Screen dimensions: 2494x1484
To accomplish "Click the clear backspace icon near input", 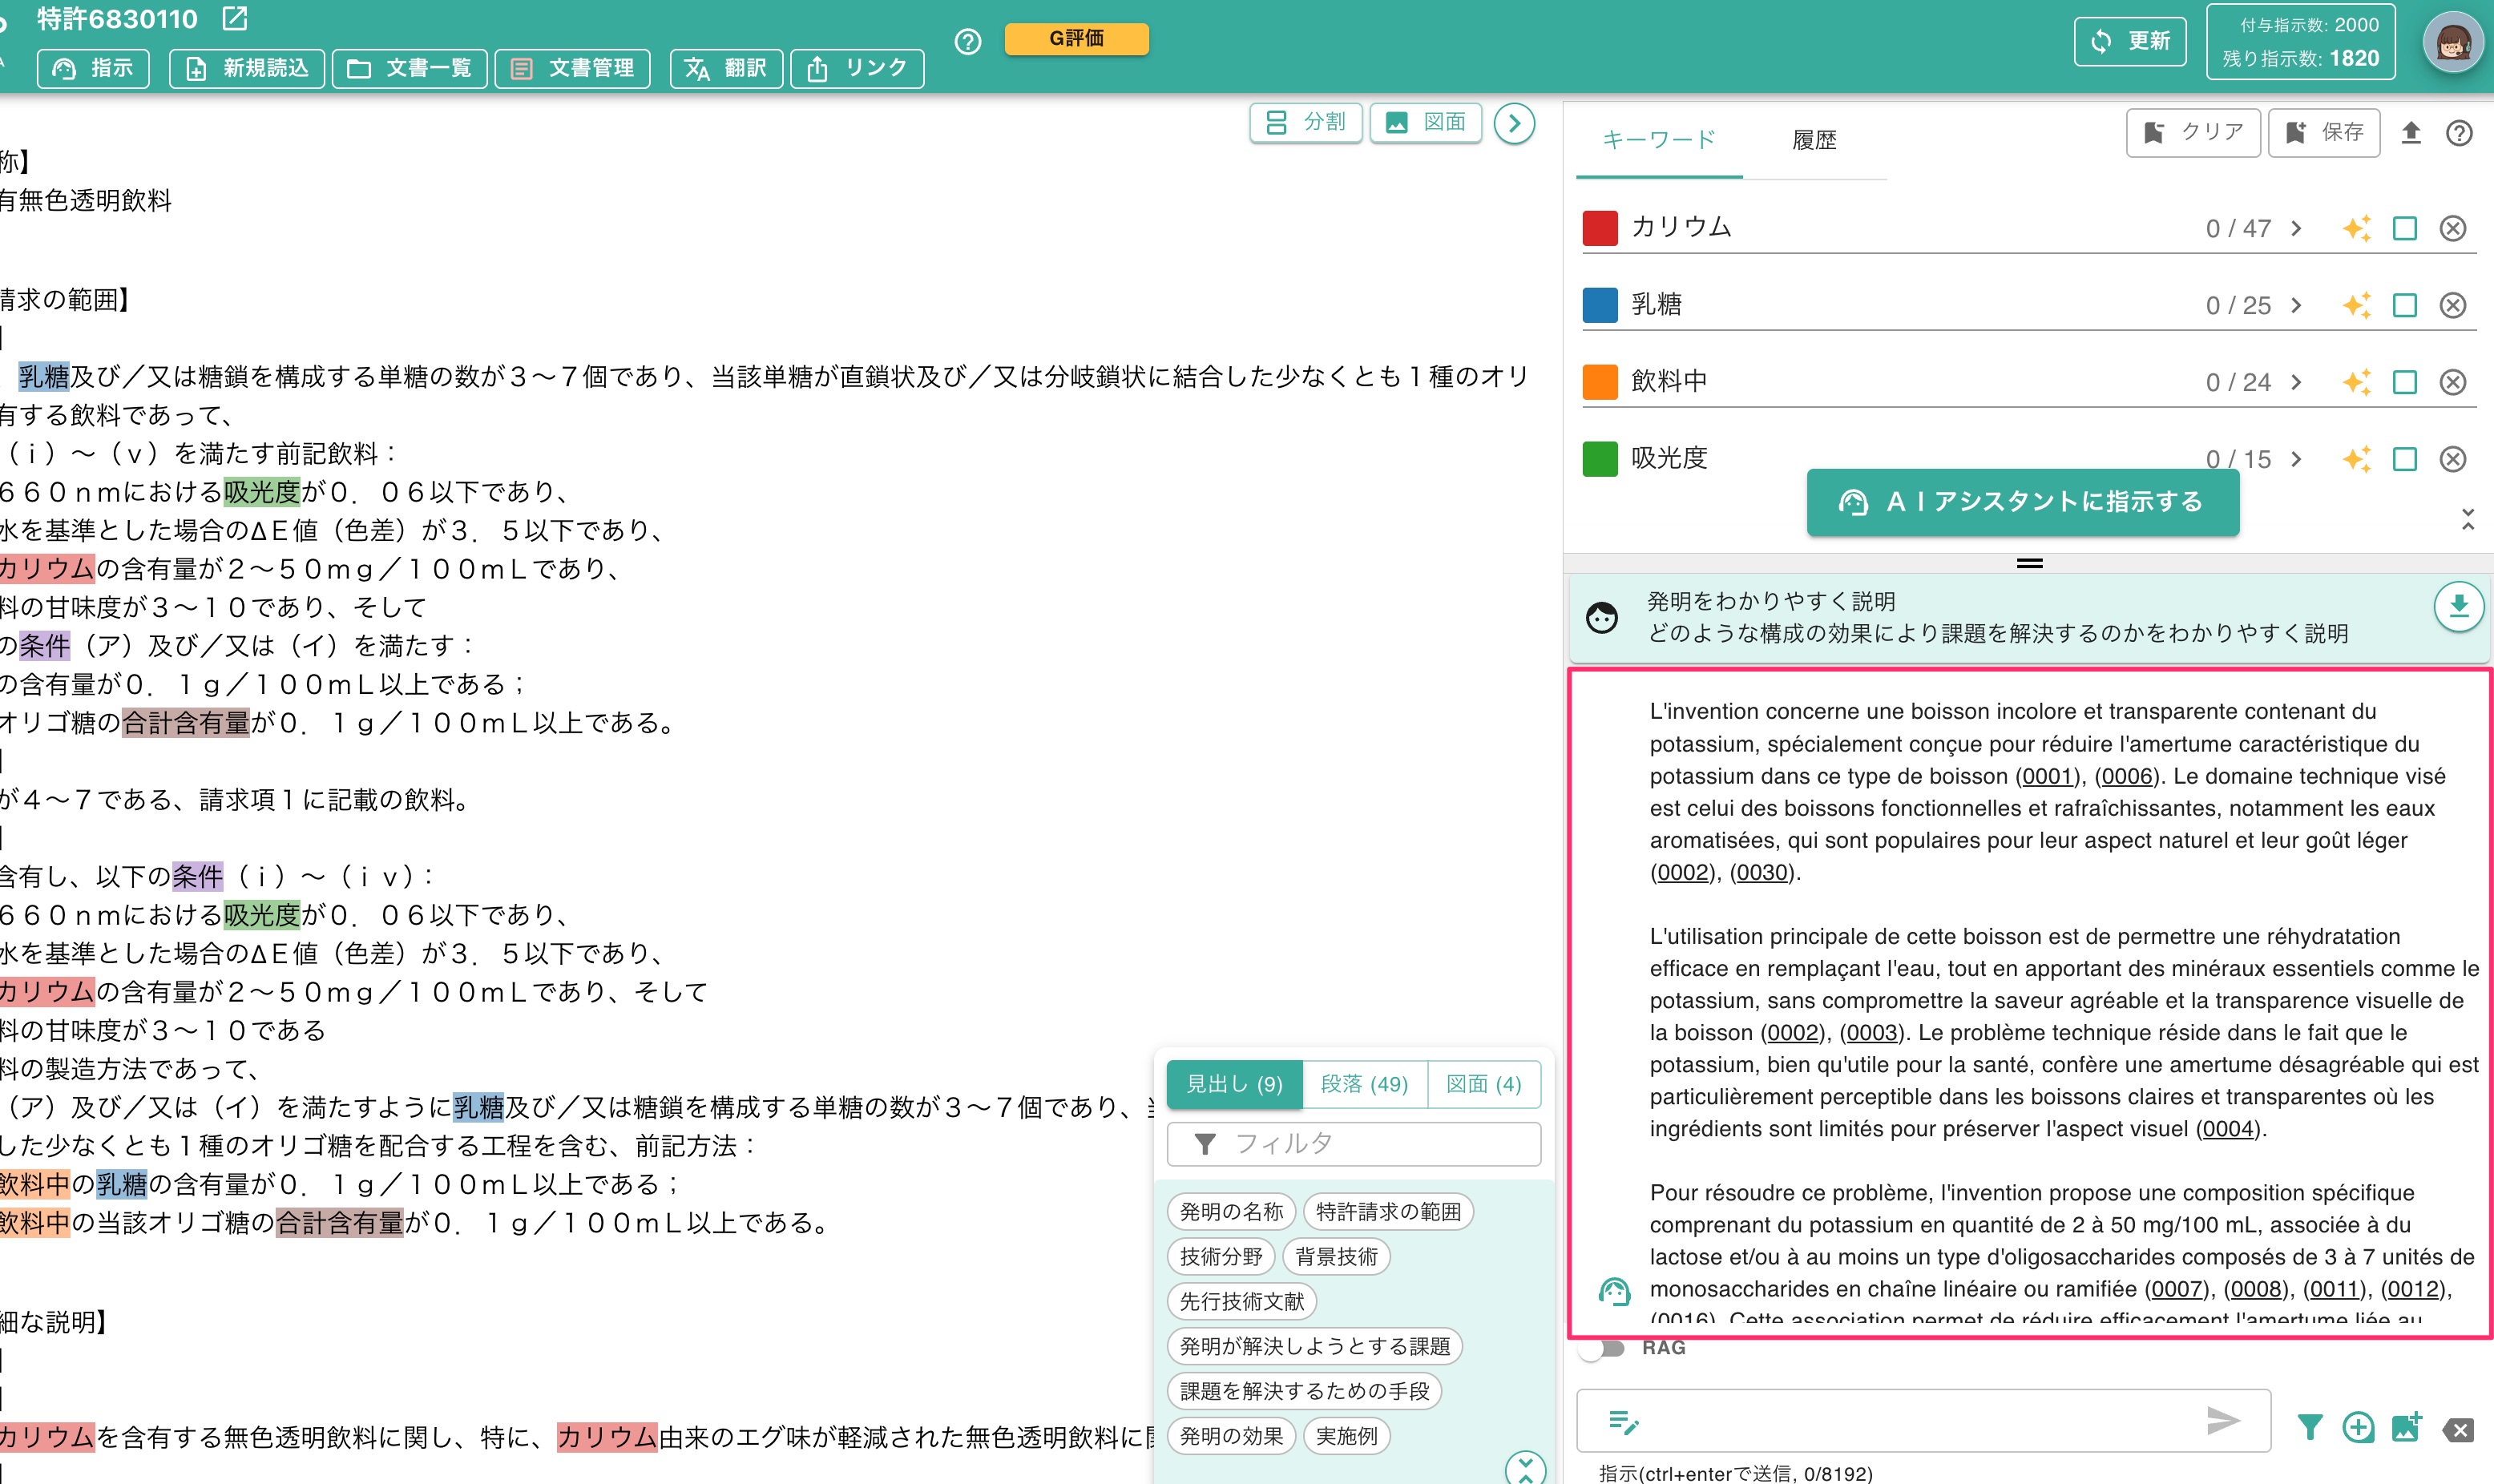I will tap(2458, 1430).
